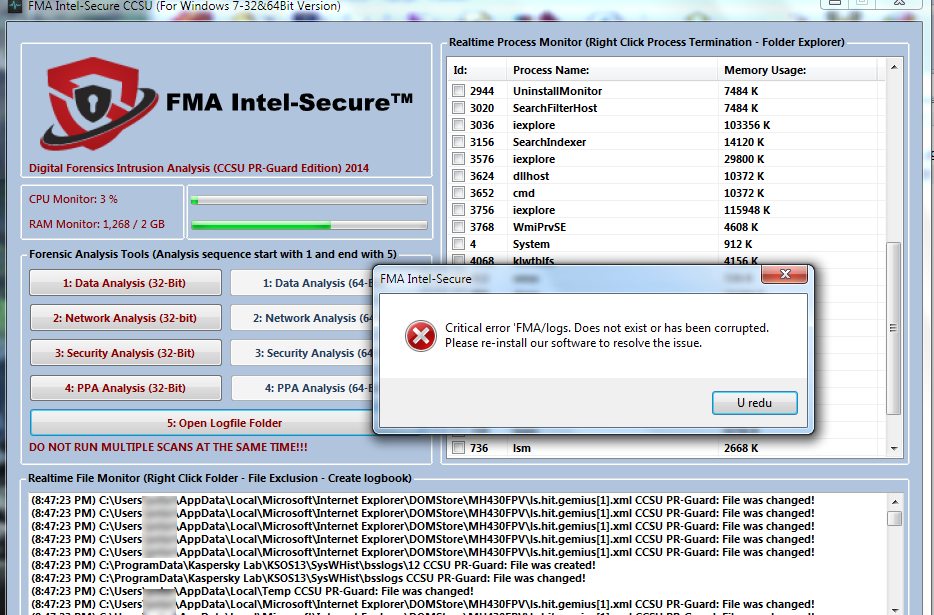Check the box for iexplore process 3576

click(458, 159)
